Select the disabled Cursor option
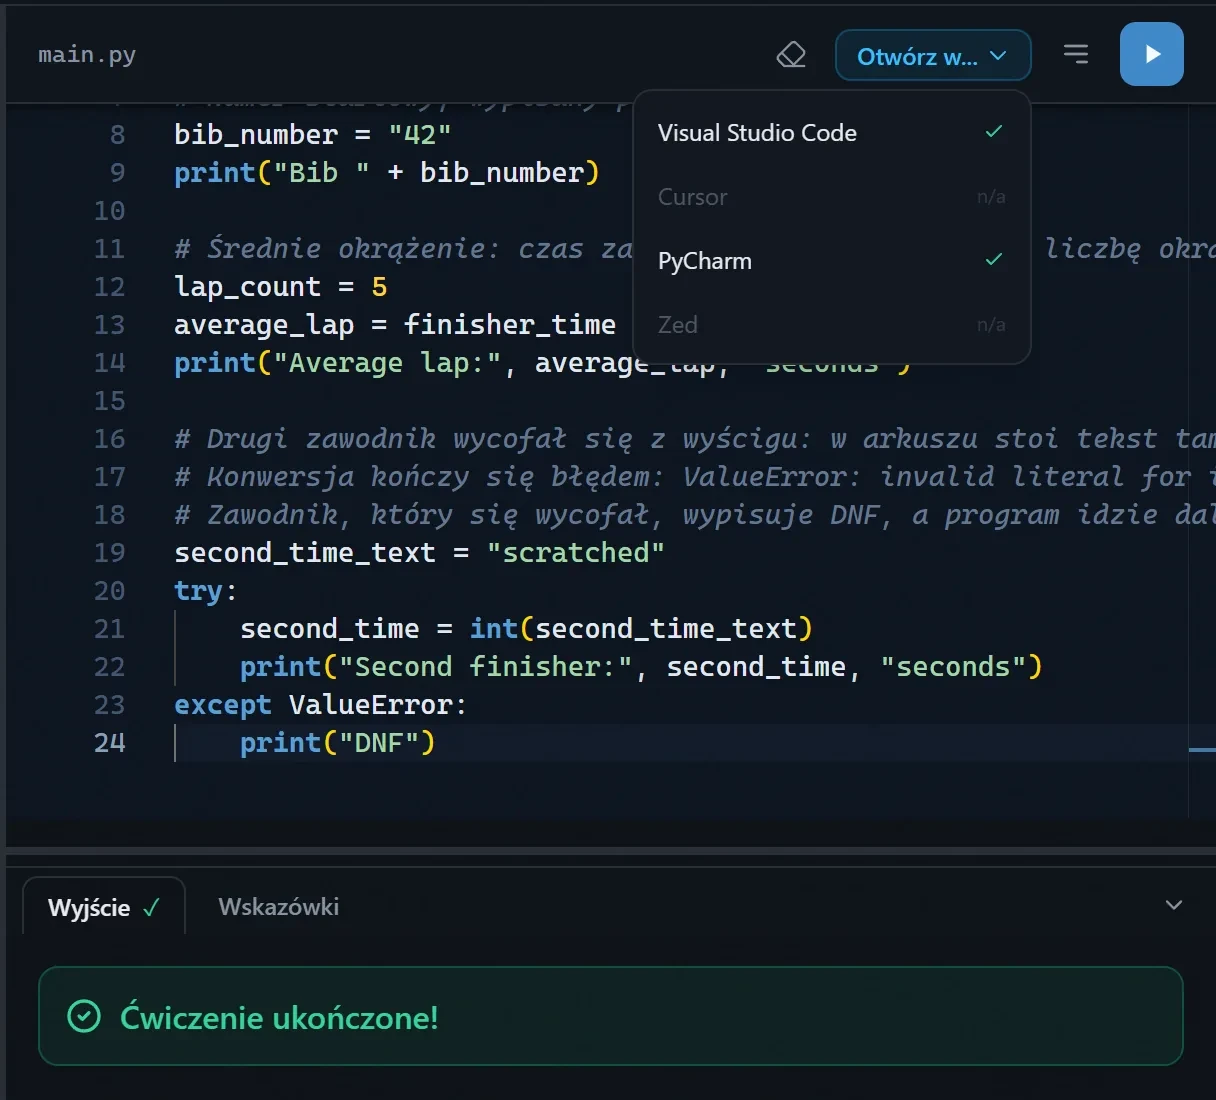The width and height of the screenshot is (1216, 1100). [832, 197]
